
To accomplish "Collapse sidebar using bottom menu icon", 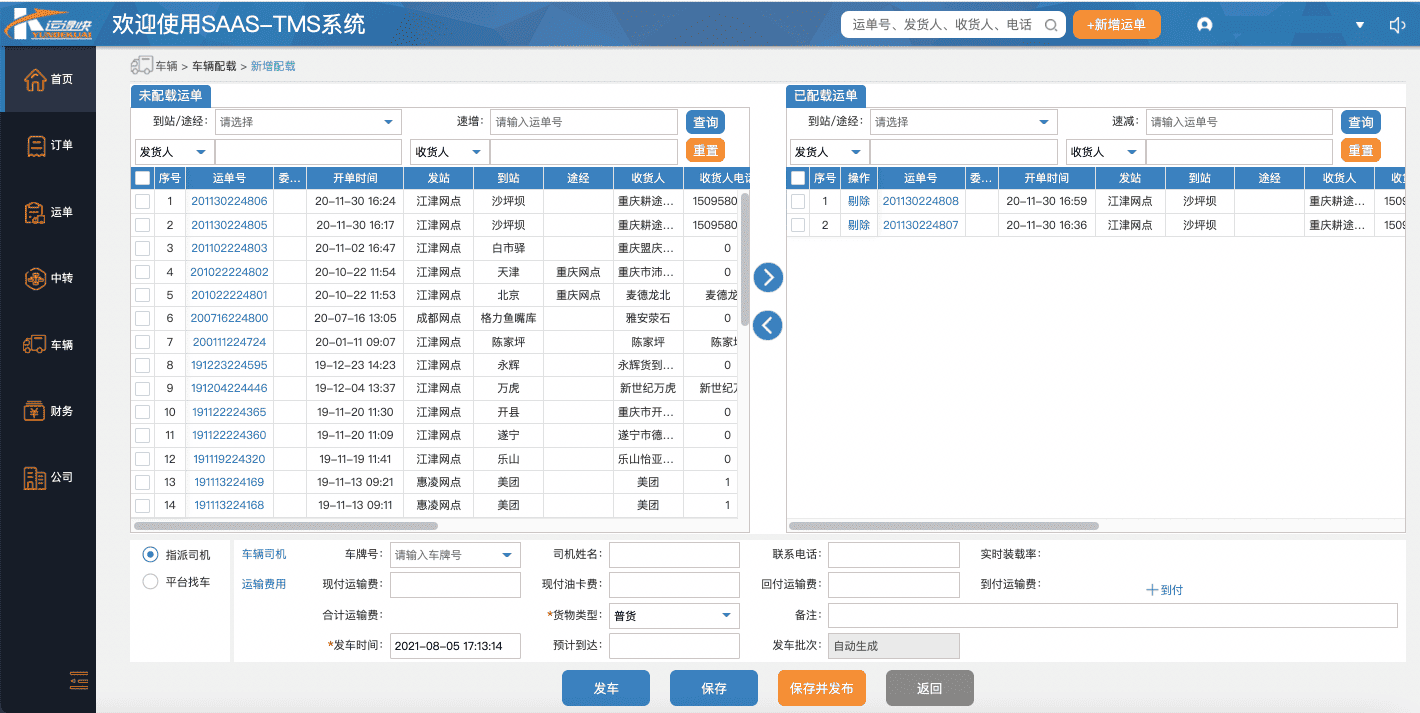I will [x=79, y=680].
